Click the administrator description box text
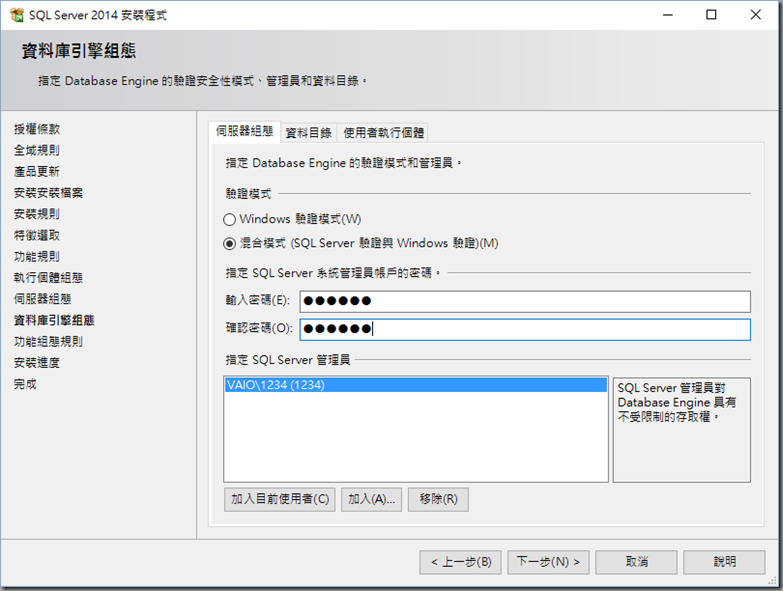Screen dimensions: 783x591 coord(677,402)
